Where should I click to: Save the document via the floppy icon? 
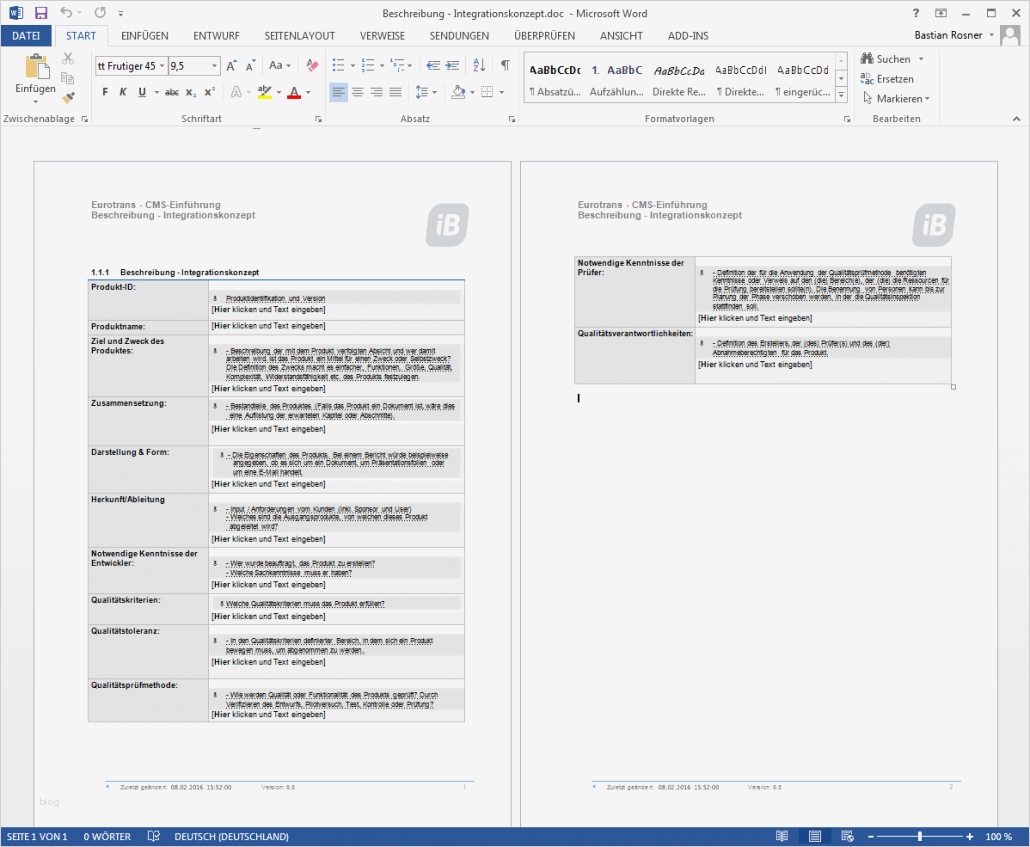pos(41,12)
